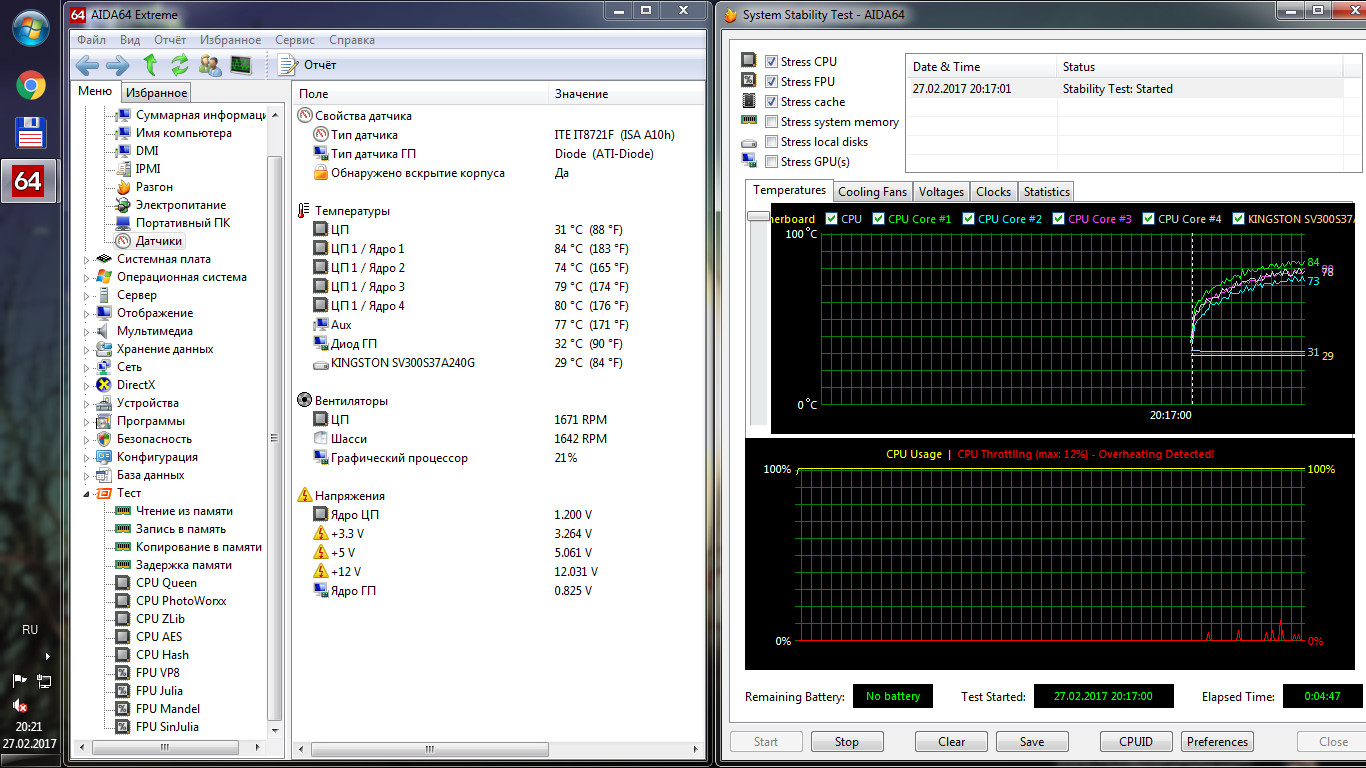Expand the Операционная система tree node
Screen dimensions: 1366x768
coord(87,277)
